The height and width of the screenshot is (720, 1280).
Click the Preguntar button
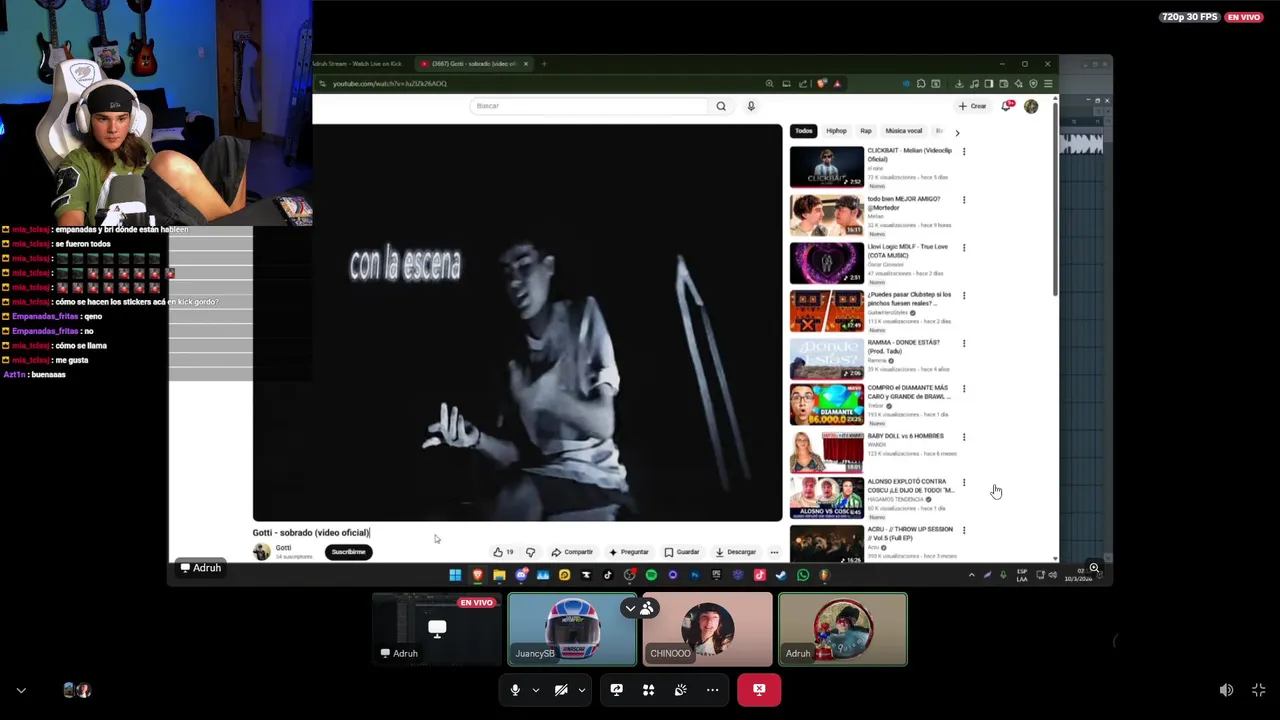pyautogui.click(x=628, y=552)
